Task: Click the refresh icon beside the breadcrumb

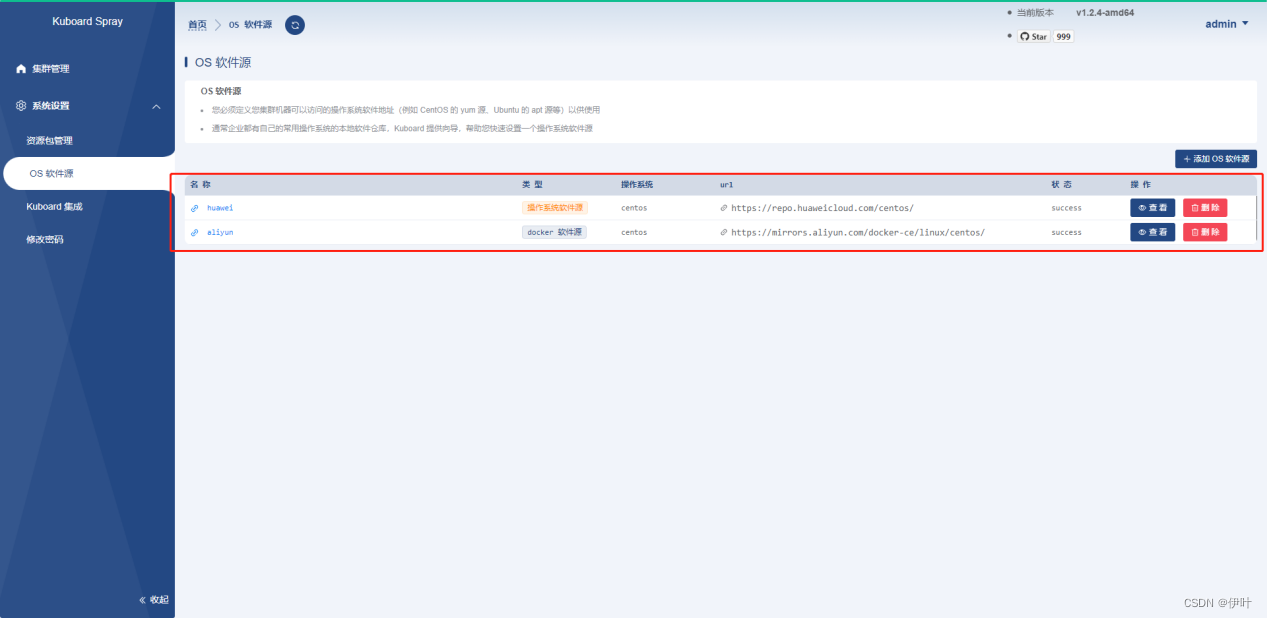Action: pyautogui.click(x=295, y=25)
